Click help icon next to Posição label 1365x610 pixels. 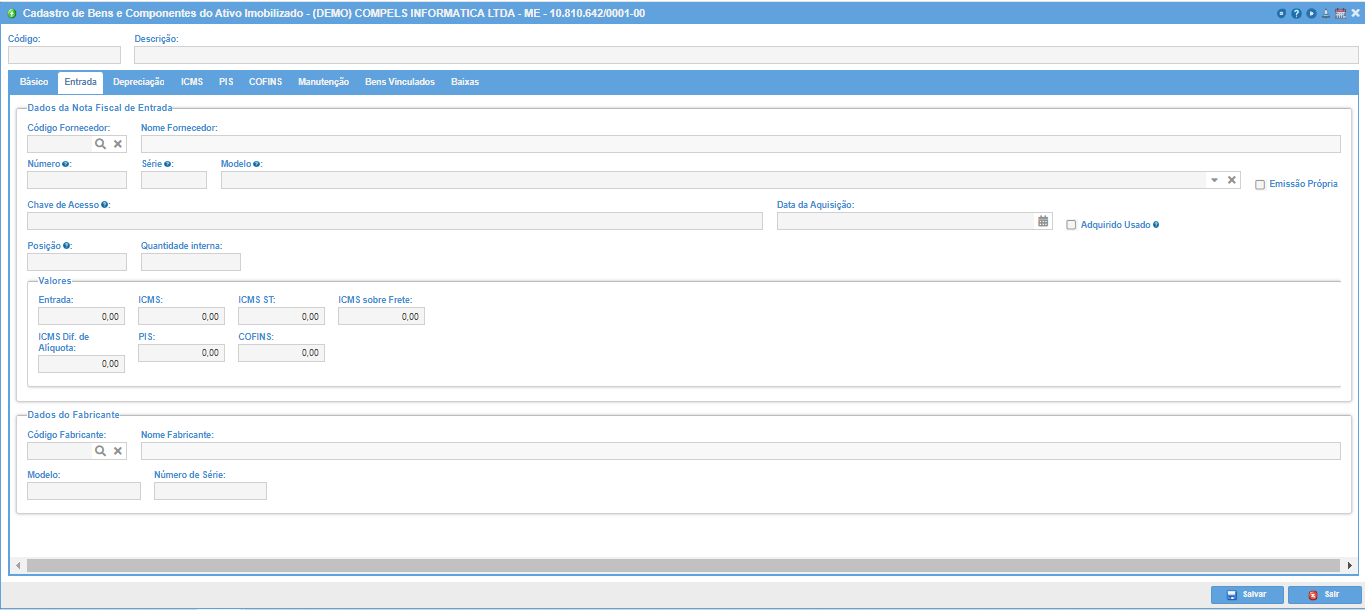pos(66,246)
